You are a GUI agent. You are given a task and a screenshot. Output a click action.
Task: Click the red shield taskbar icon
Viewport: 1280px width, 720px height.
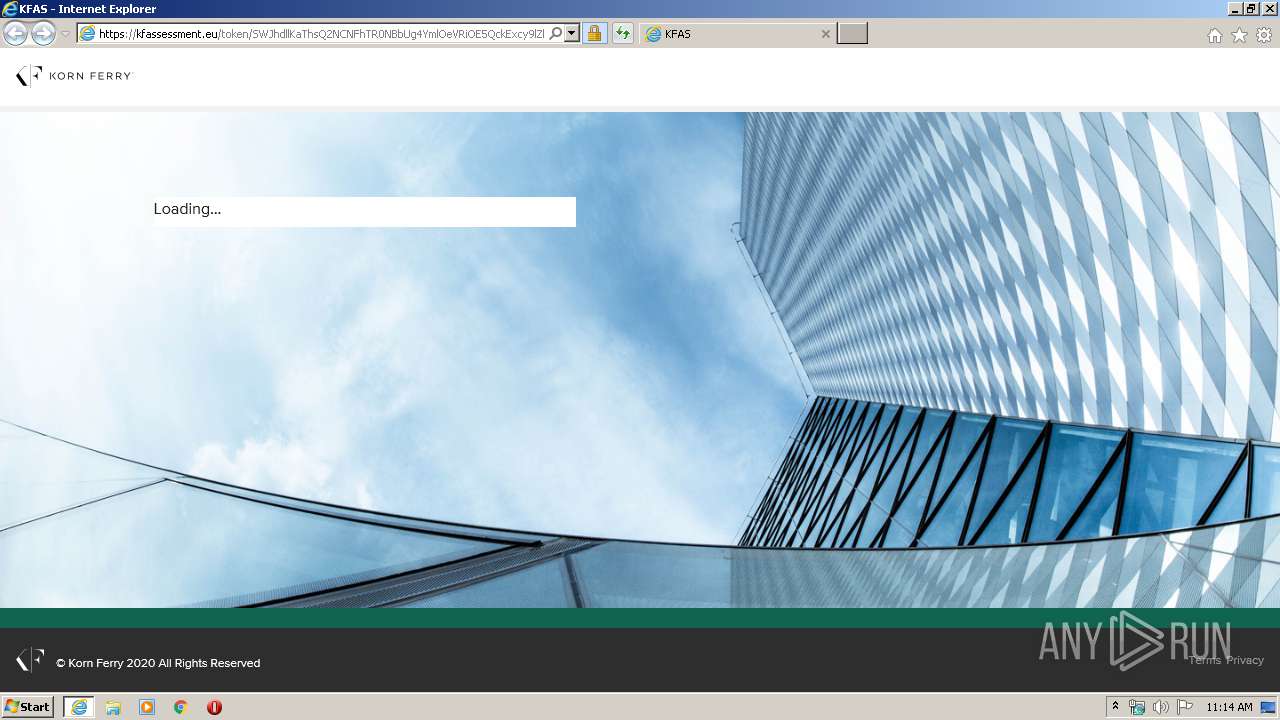(214, 707)
